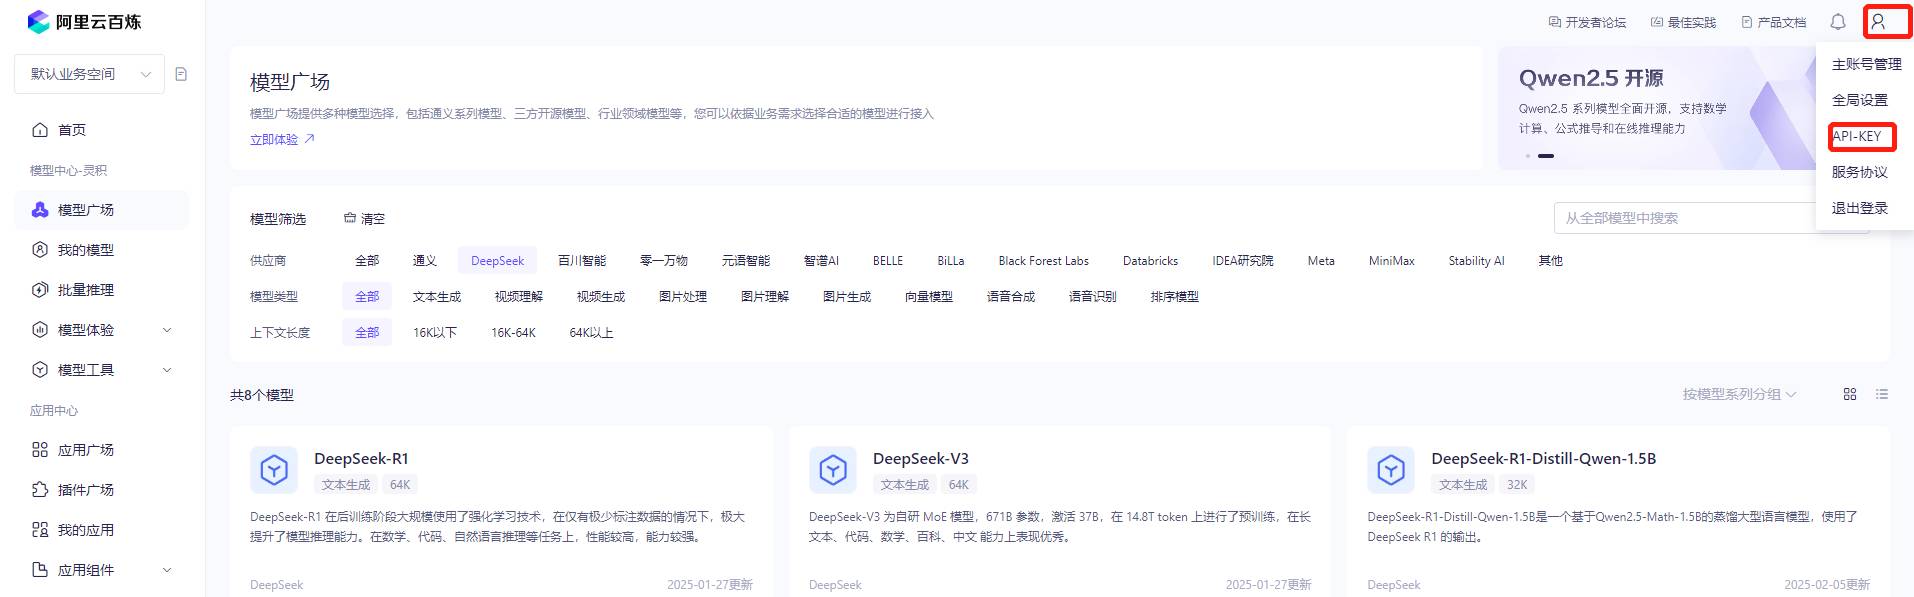Click the 我的模型 sidebar icon
Screen dimensions: 1914x597
coord(40,250)
